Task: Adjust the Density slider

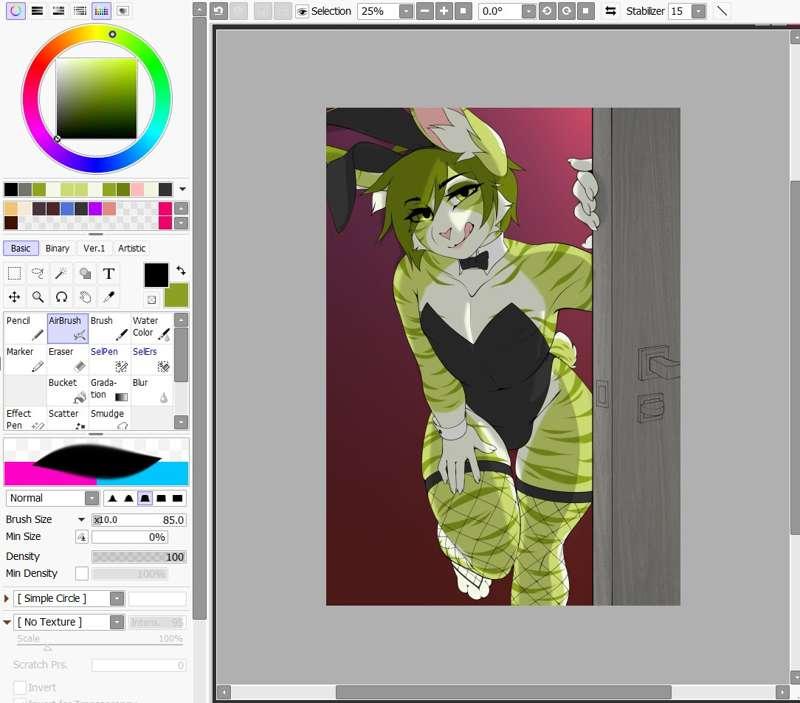Action: coord(138,557)
